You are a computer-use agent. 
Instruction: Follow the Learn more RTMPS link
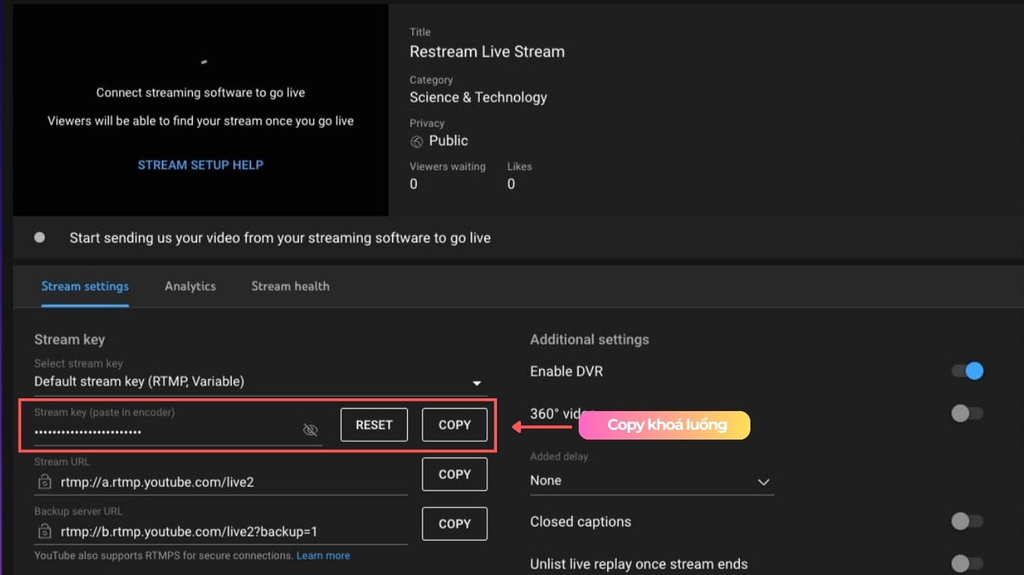click(323, 555)
